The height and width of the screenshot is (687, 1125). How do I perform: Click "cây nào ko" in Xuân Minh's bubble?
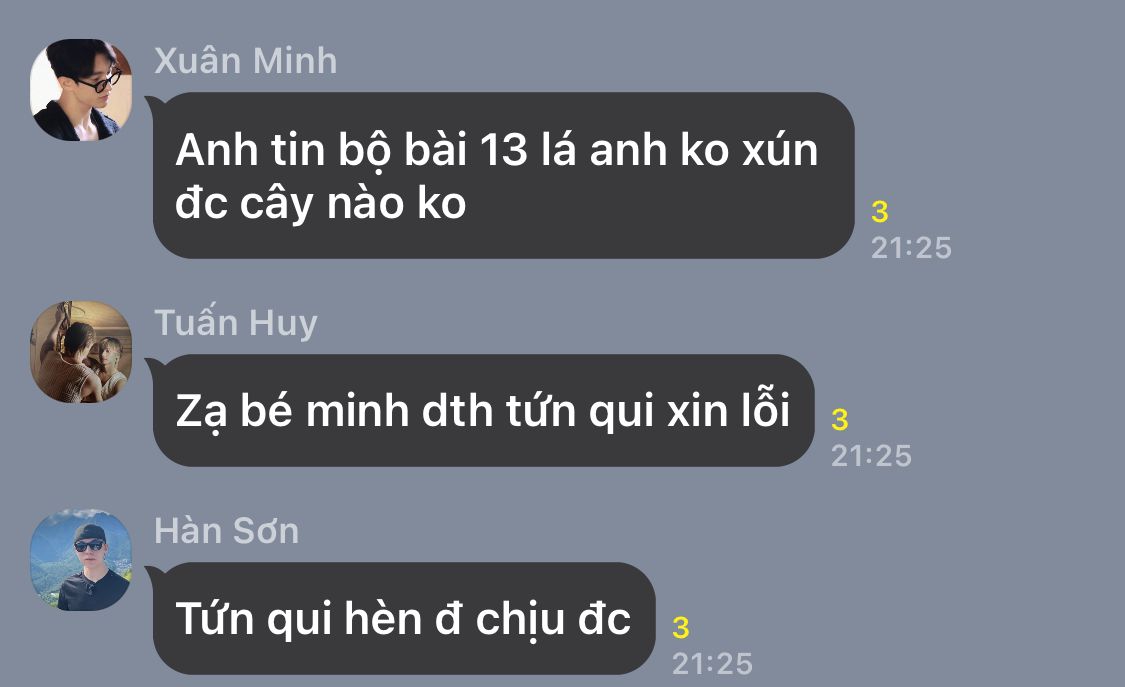353,204
